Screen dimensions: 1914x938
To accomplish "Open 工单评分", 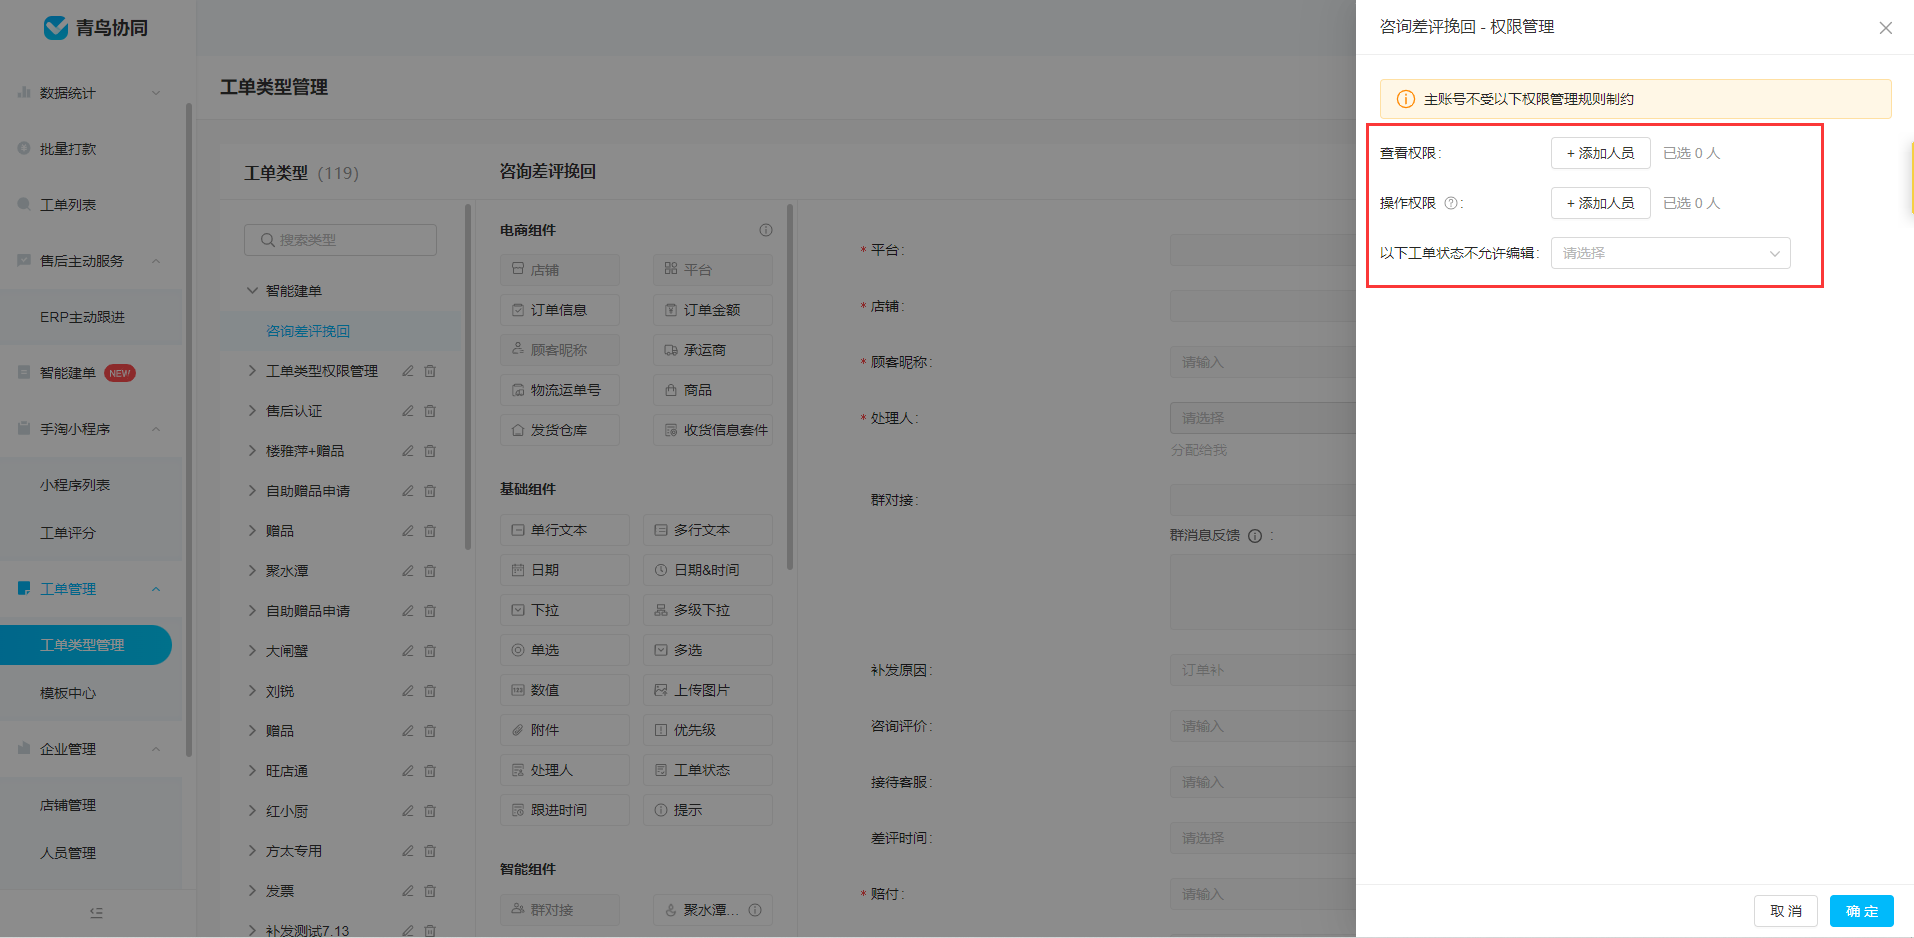I will (68, 533).
